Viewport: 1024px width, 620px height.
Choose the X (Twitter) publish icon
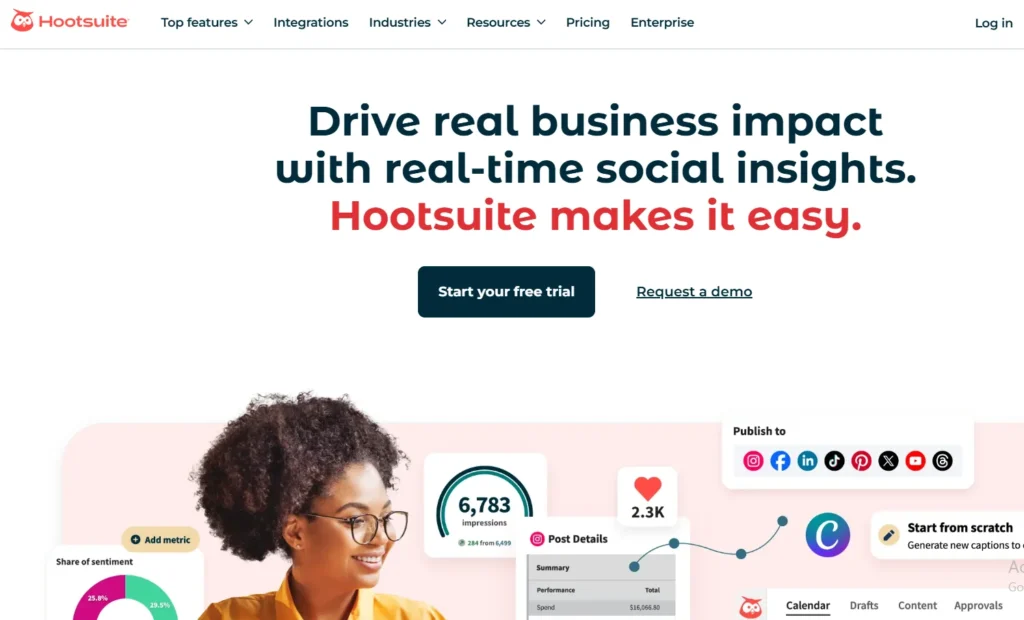coord(888,461)
